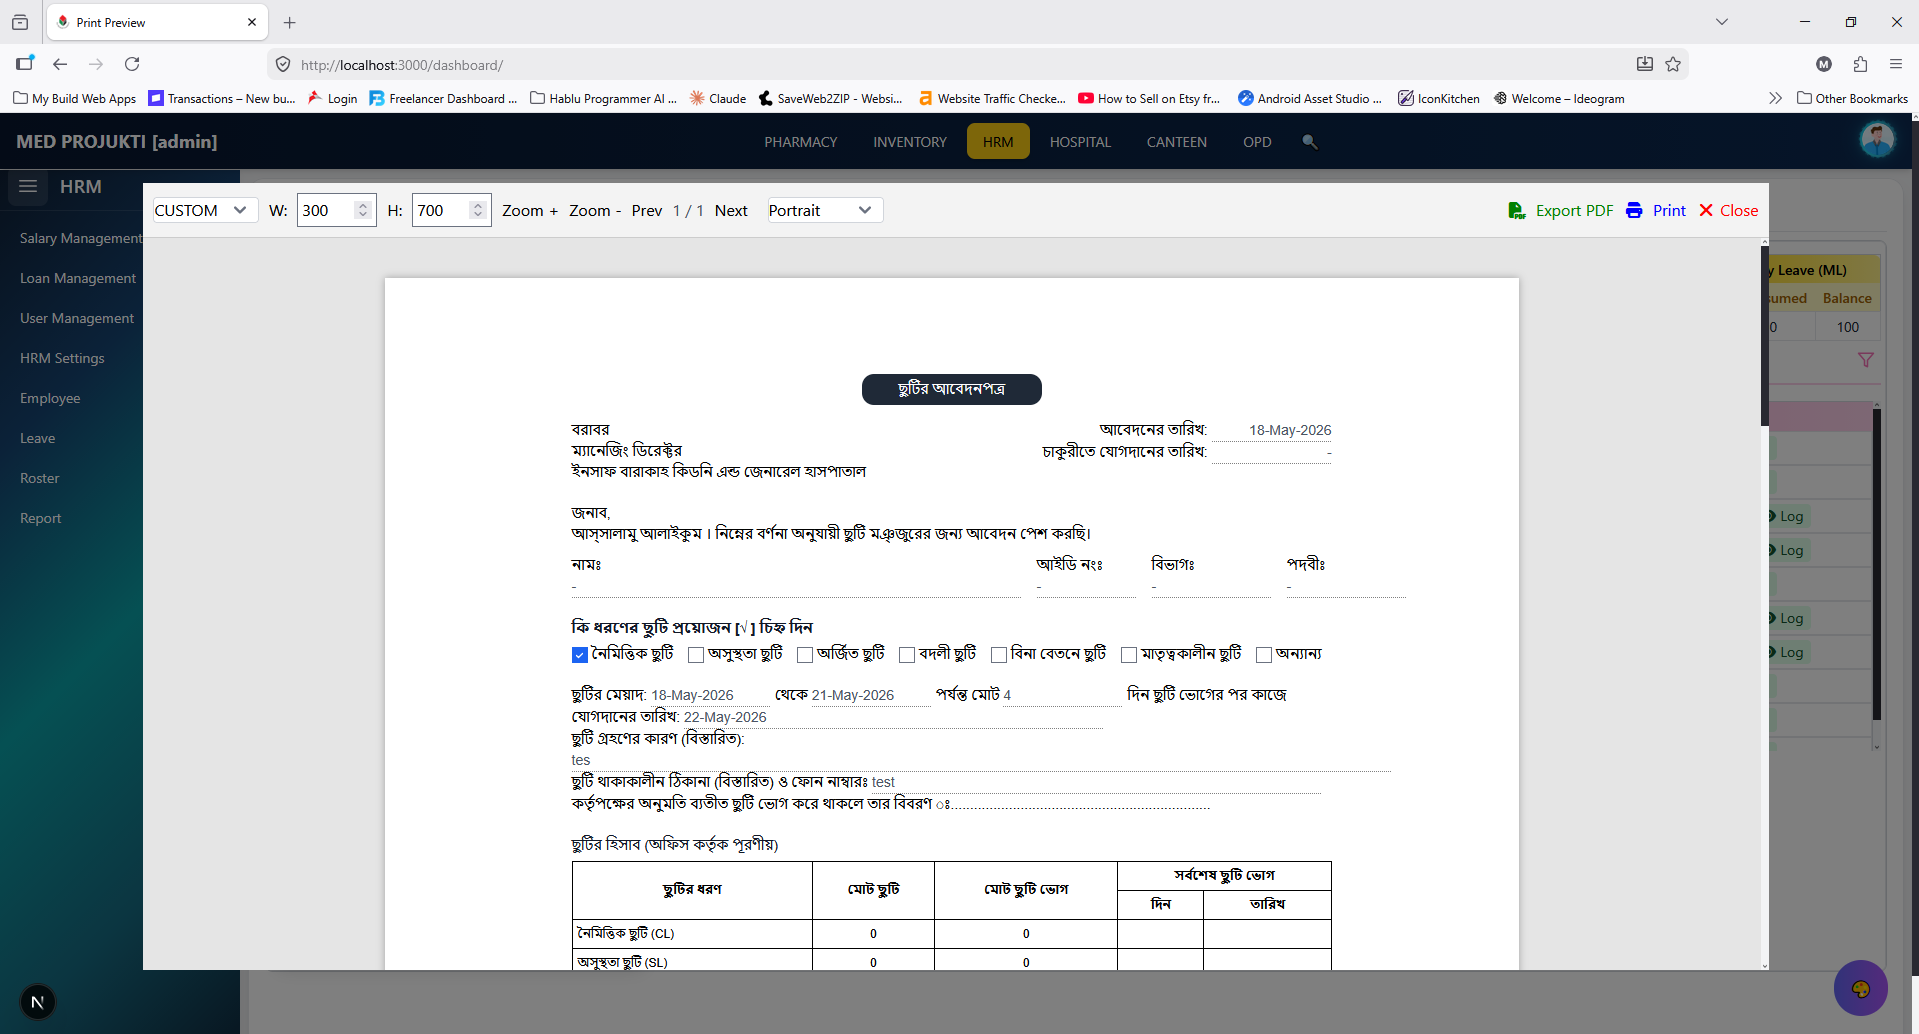Open the INVENTORY menu

point(910,142)
